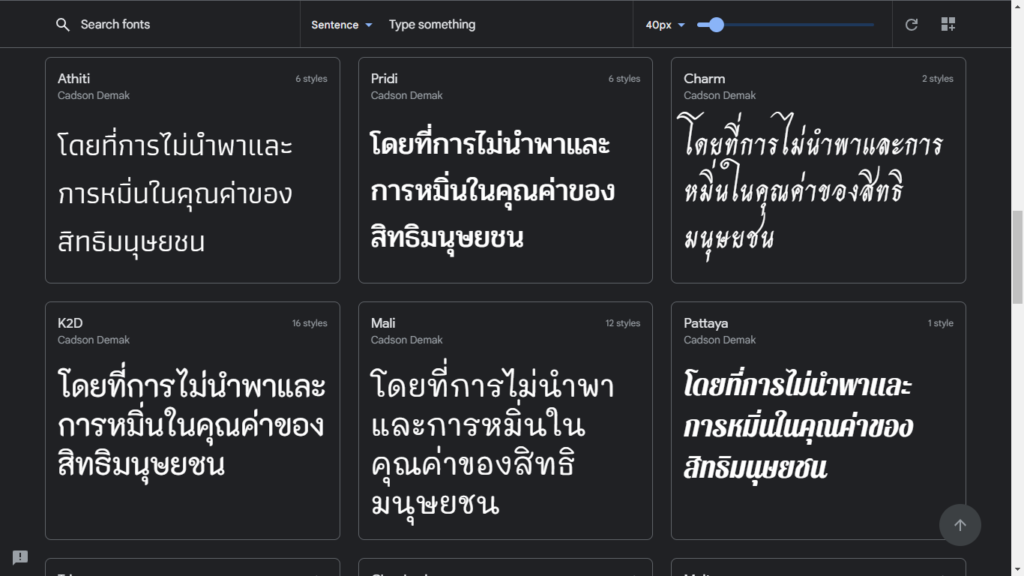Click the Charm handwriting preview text

point(812,190)
